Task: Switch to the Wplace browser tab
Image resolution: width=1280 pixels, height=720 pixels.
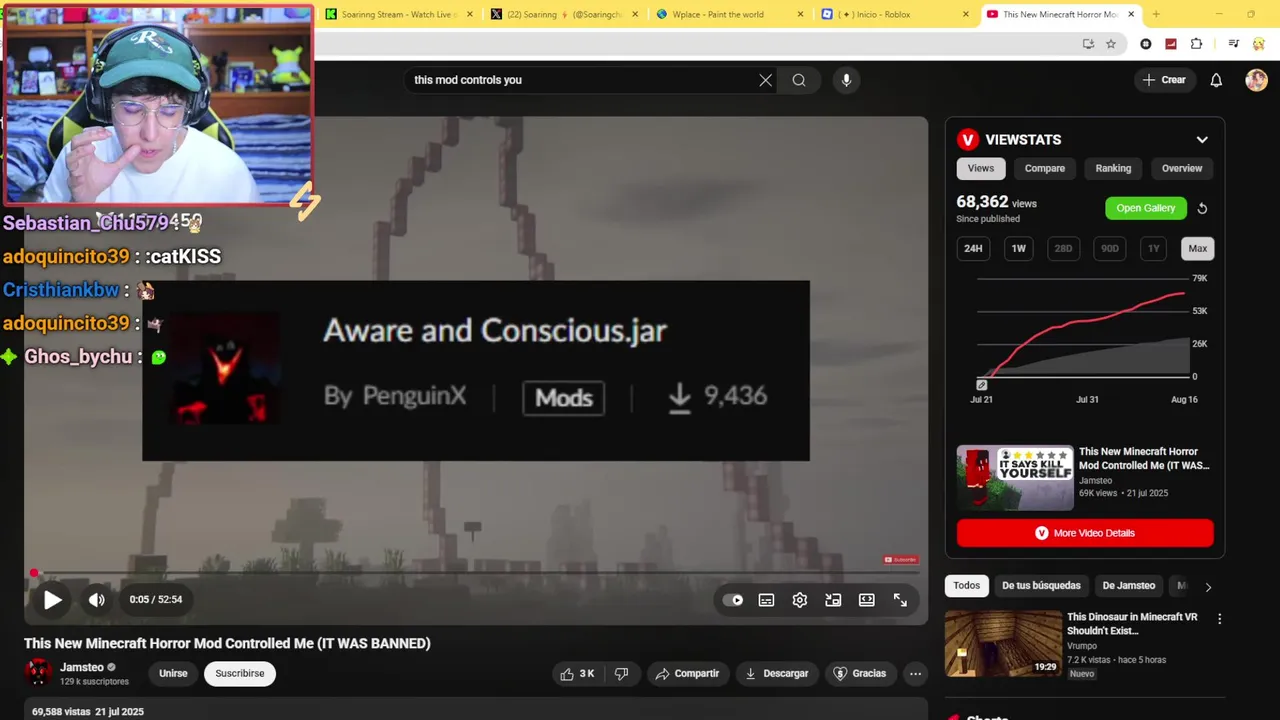Action: tap(731, 14)
